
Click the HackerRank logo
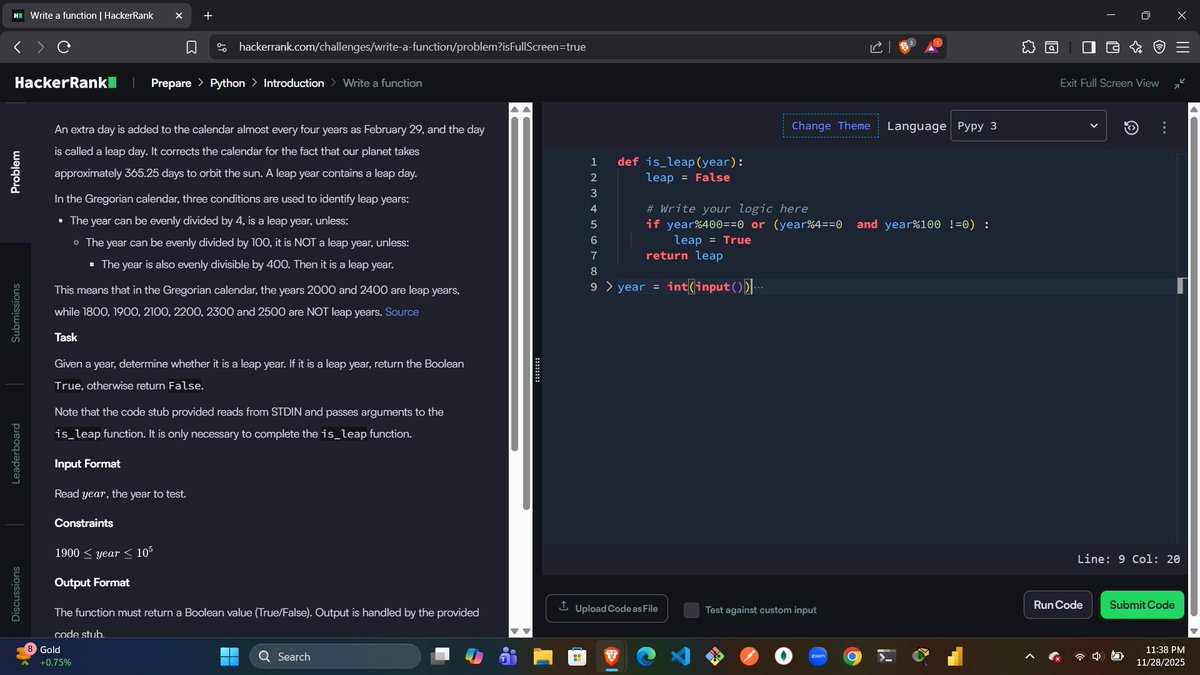click(x=64, y=82)
